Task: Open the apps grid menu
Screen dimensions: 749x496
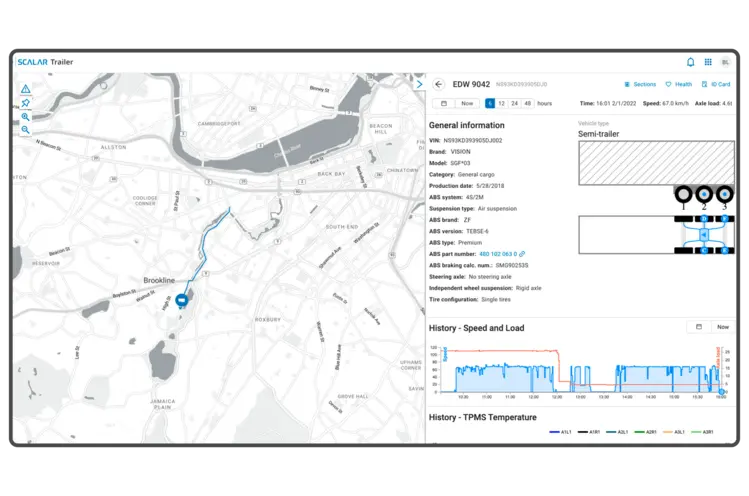Action: click(708, 61)
